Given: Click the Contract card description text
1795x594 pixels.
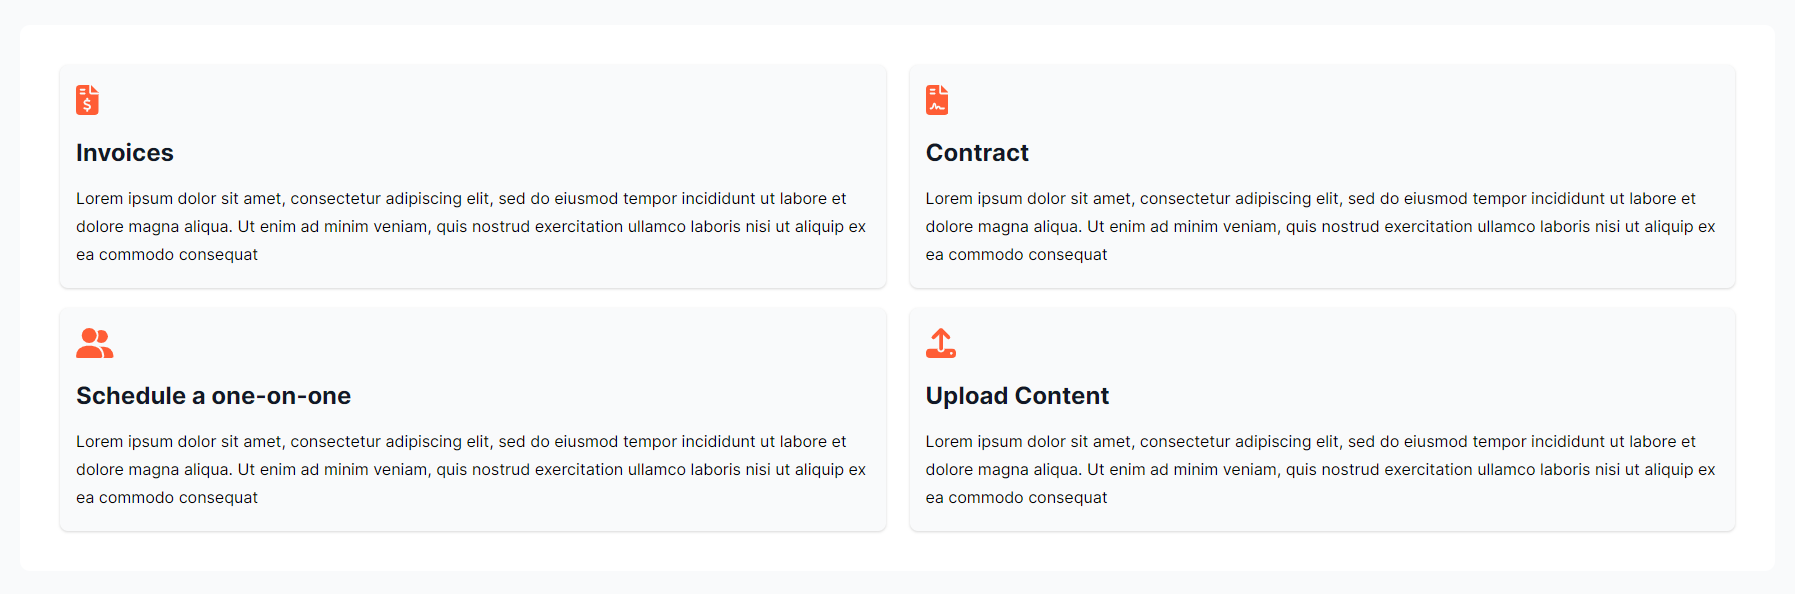Looking at the screenshot, I should (1320, 227).
